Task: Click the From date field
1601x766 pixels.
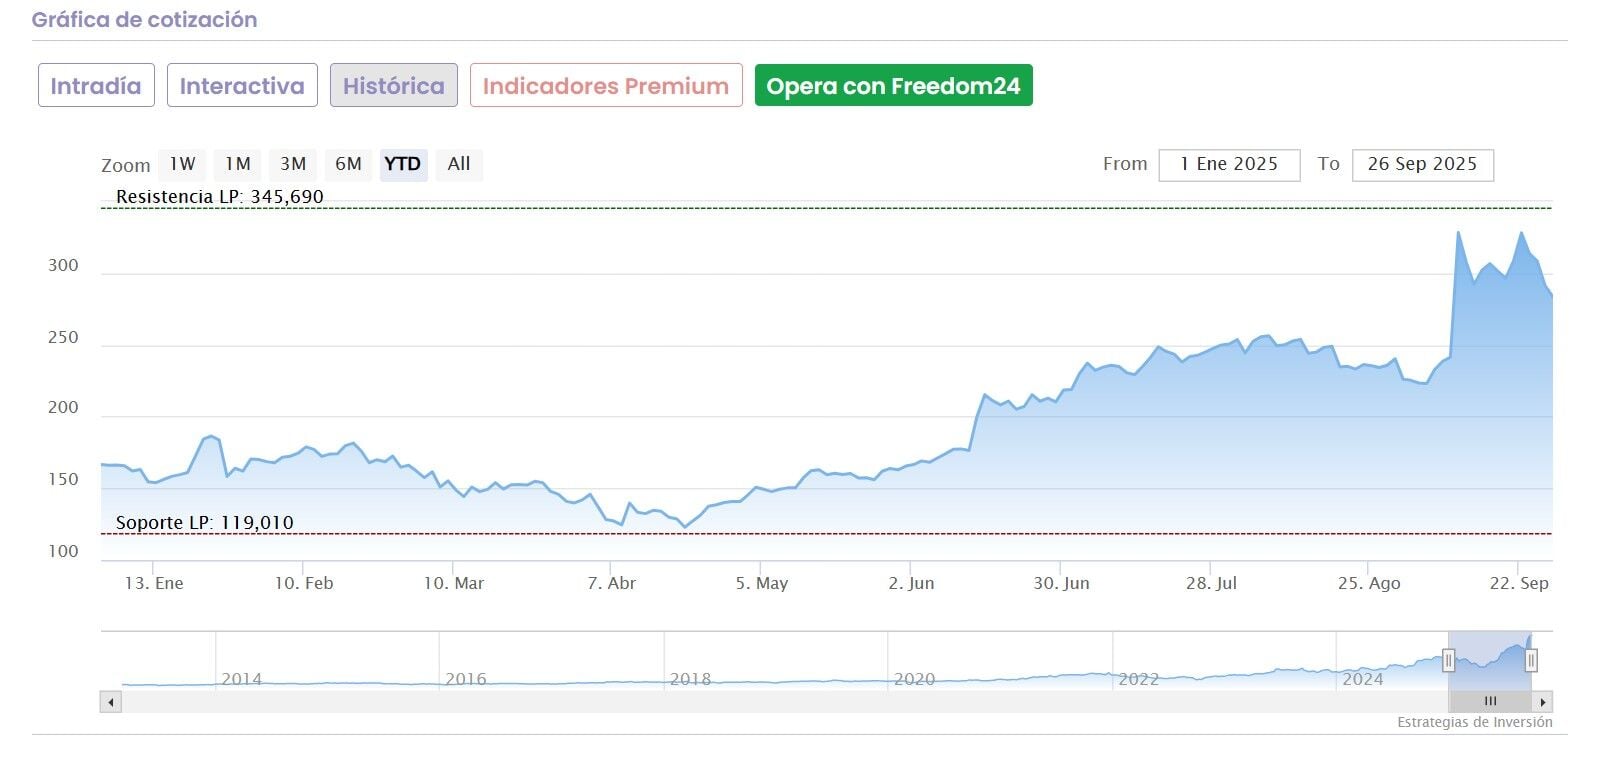Action: pos(1229,165)
